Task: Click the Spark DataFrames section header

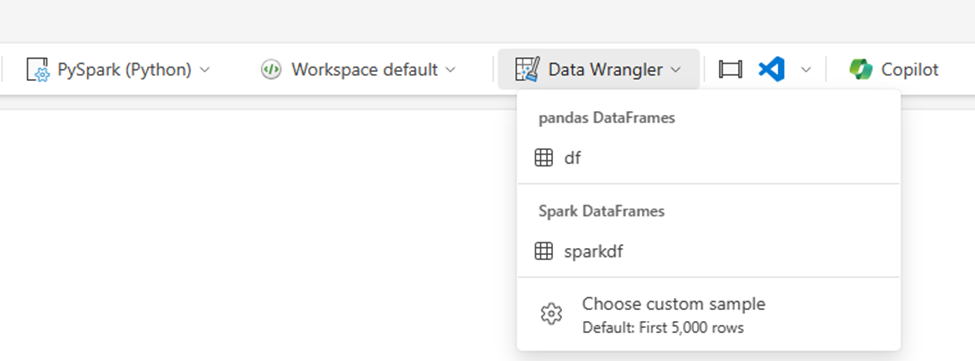Action: (601, 211)
